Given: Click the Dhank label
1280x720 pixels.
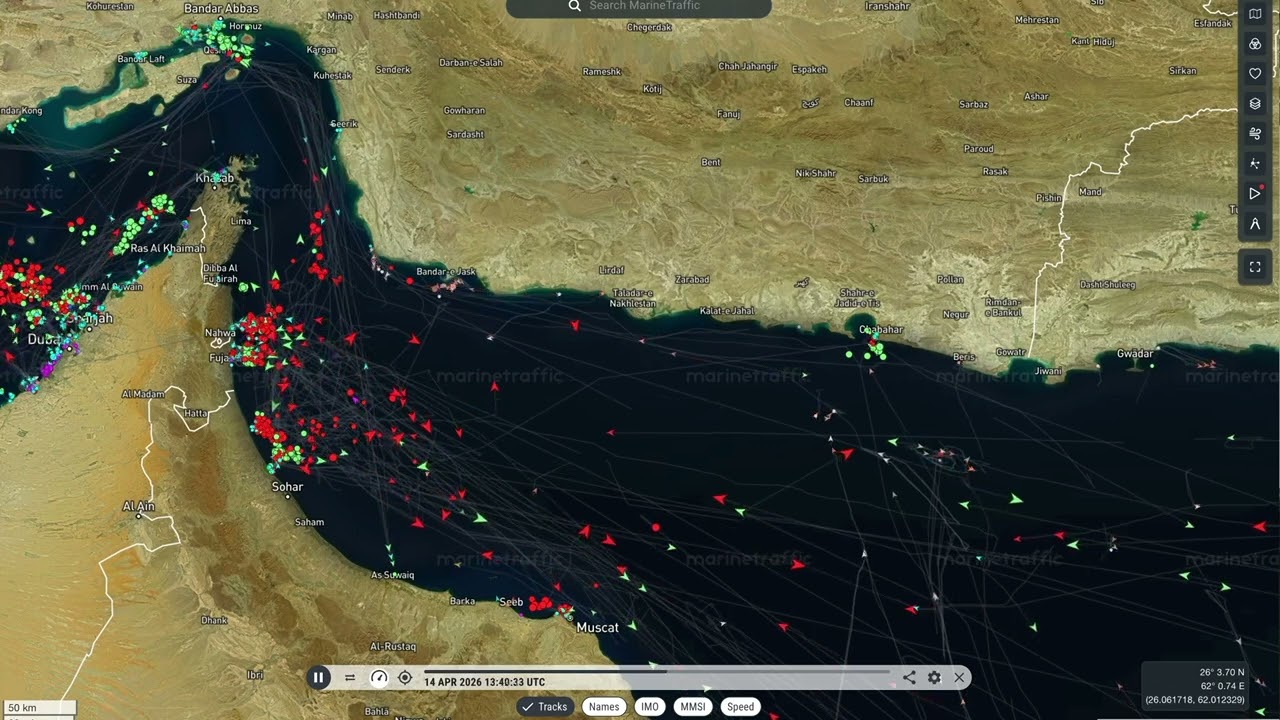Looking at the screenshot, I should coord(214,620).
